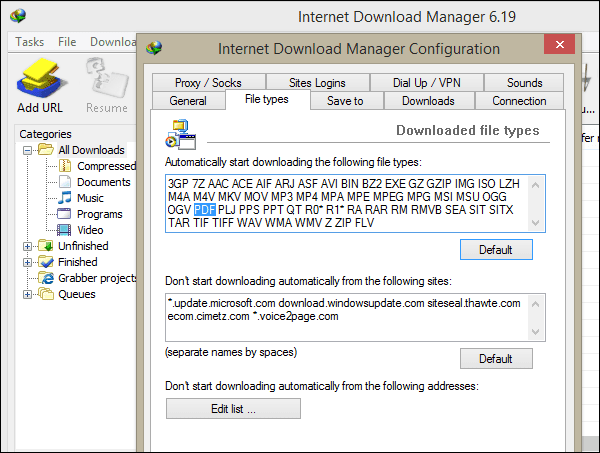Click the Programs category icon
This screenshot has width=600, height=453.
pyautogui.click(x=64, y=213)
